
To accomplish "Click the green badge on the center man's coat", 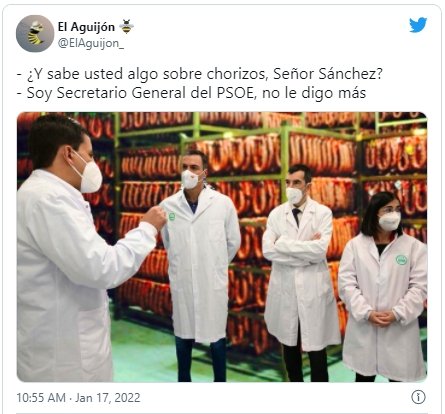I will 172,217.
